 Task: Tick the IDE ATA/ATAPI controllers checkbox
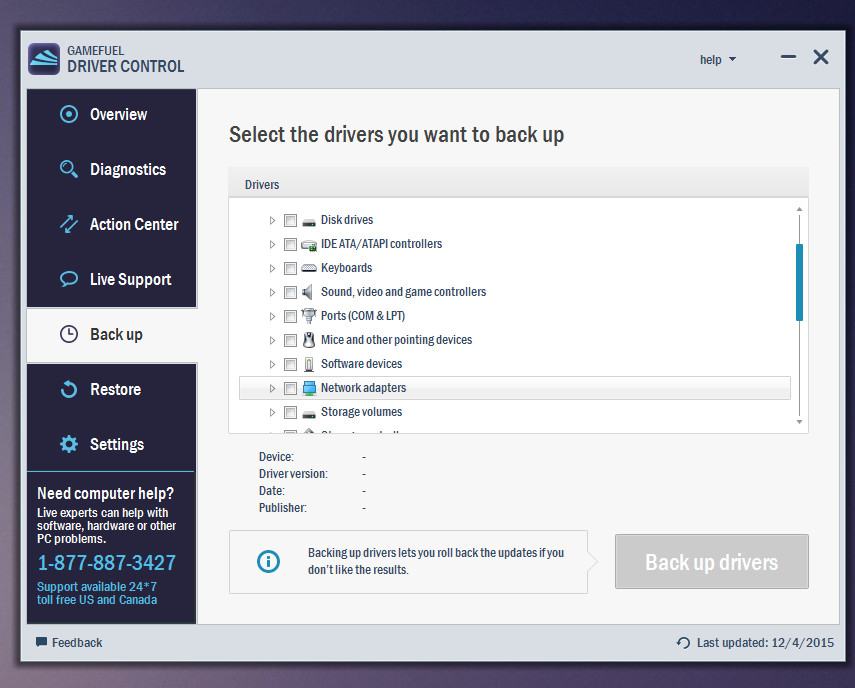pos(290,244)
